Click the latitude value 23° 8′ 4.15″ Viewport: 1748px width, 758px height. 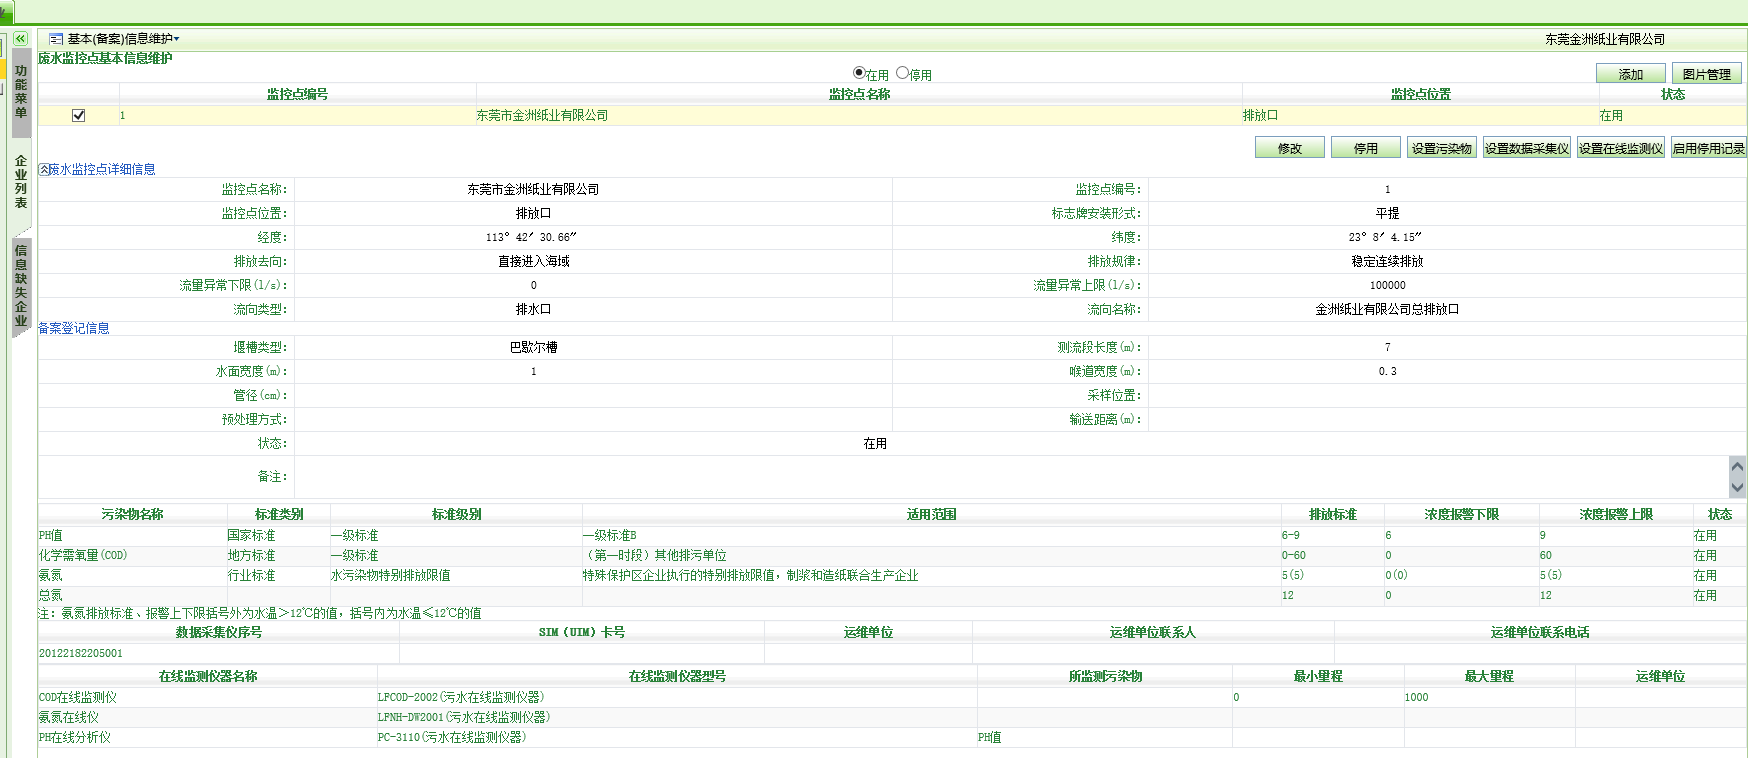pos(1385,238)
